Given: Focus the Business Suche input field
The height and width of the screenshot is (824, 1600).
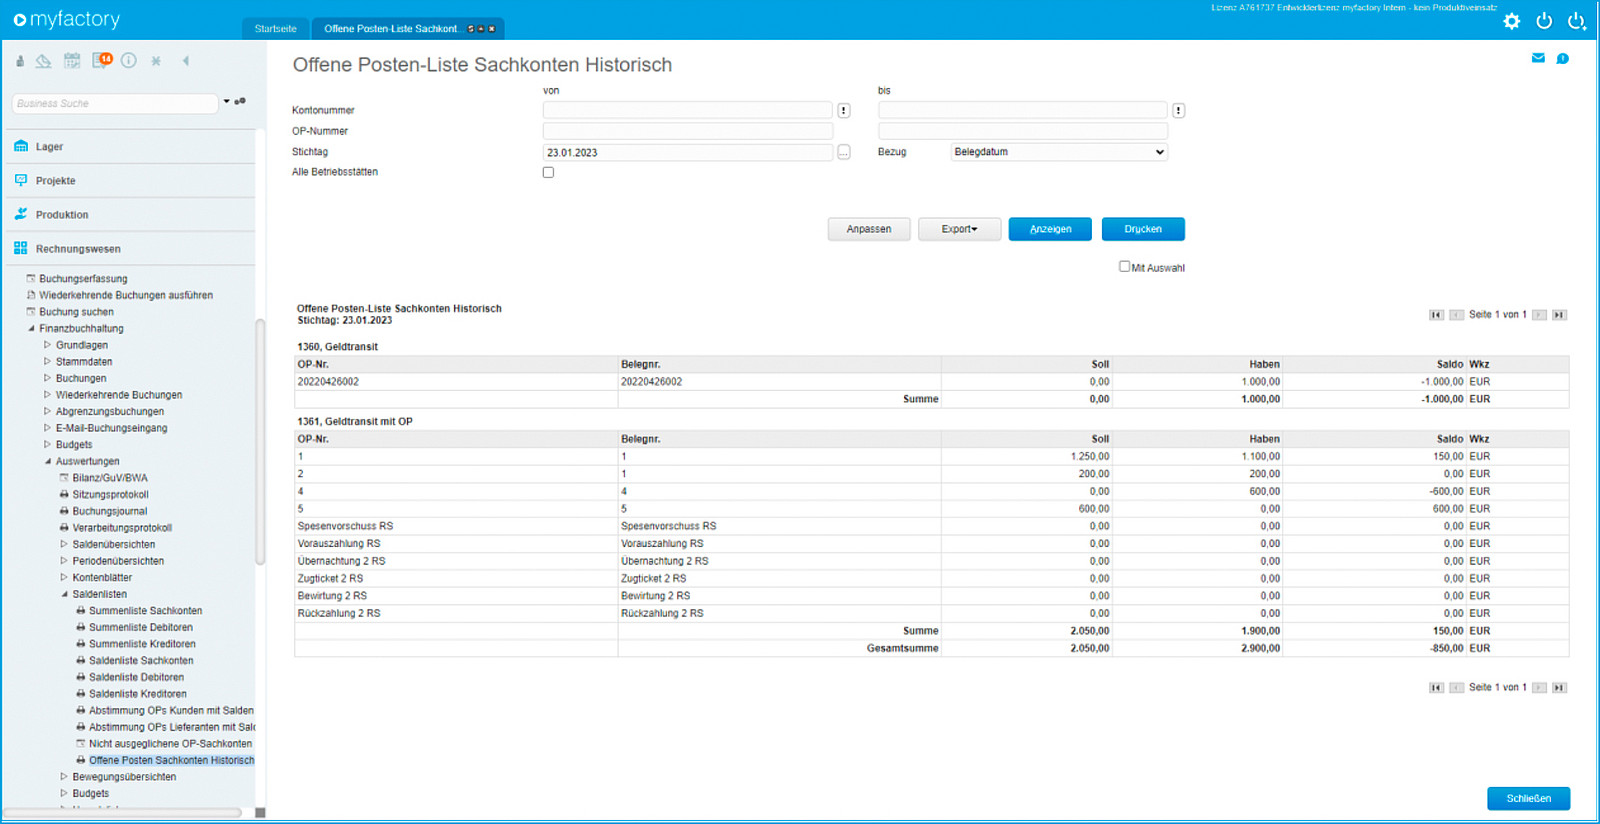Looking at the screenshot, I should [115, 103].
